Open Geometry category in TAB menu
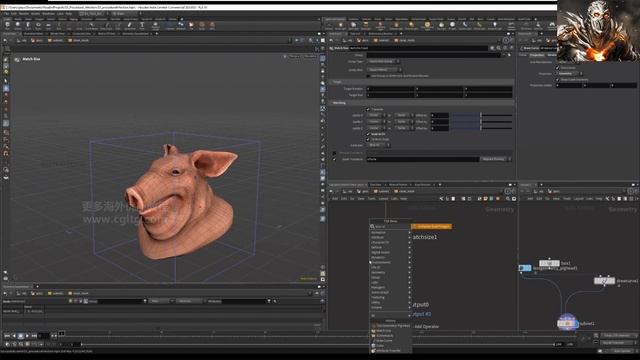Viewport: 640px width, 360px height. [378, 272]
